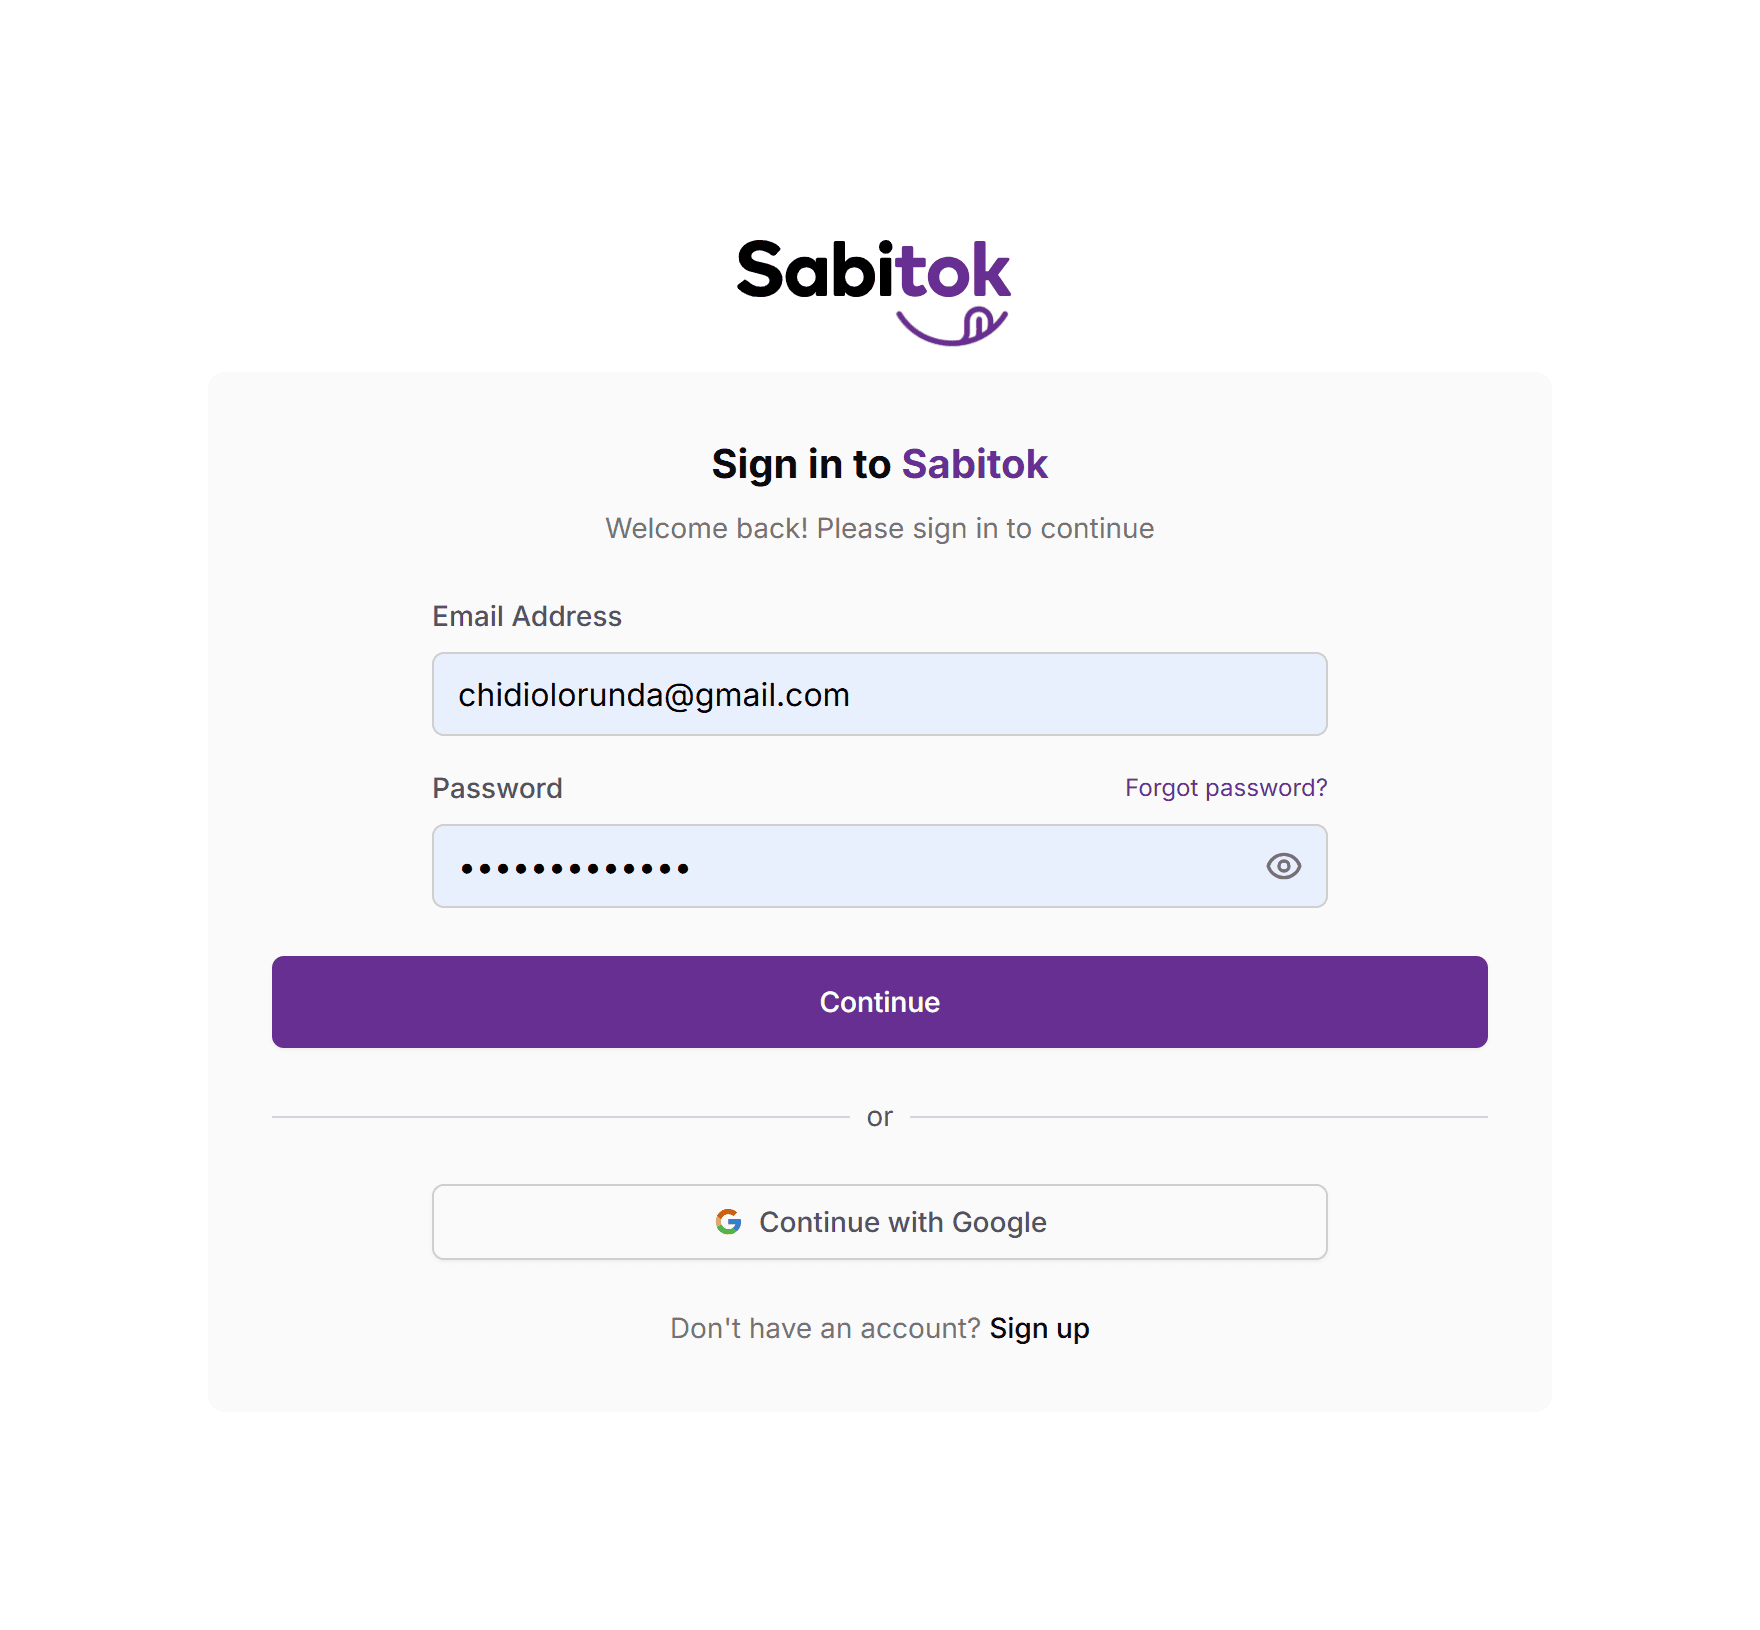
Task: Click the purple Sabitok word in heading
Action: tap(974, 464)
